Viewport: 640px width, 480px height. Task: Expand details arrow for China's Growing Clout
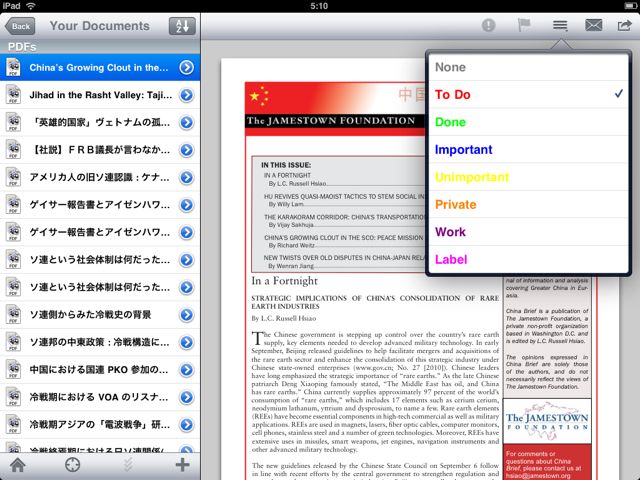pos(187,67)
